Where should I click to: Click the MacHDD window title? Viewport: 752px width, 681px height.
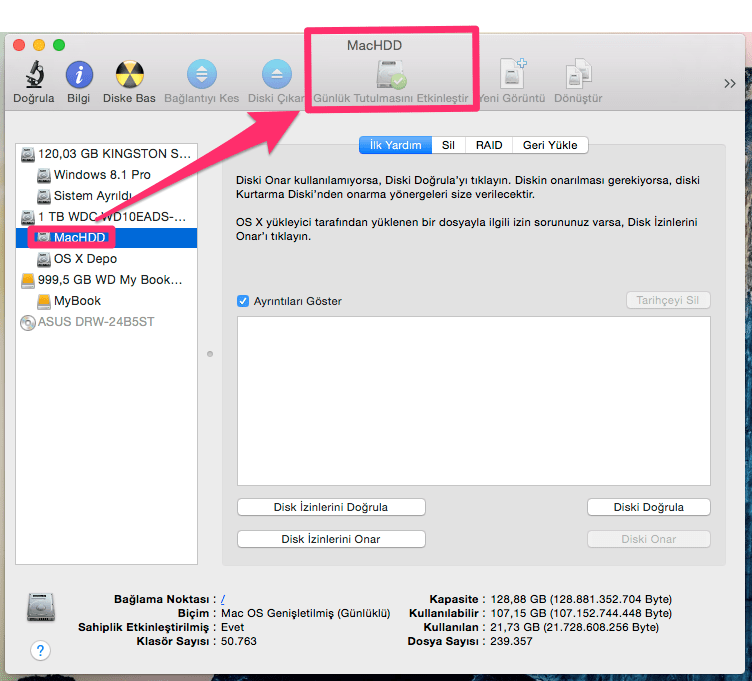tap(374, 45)
